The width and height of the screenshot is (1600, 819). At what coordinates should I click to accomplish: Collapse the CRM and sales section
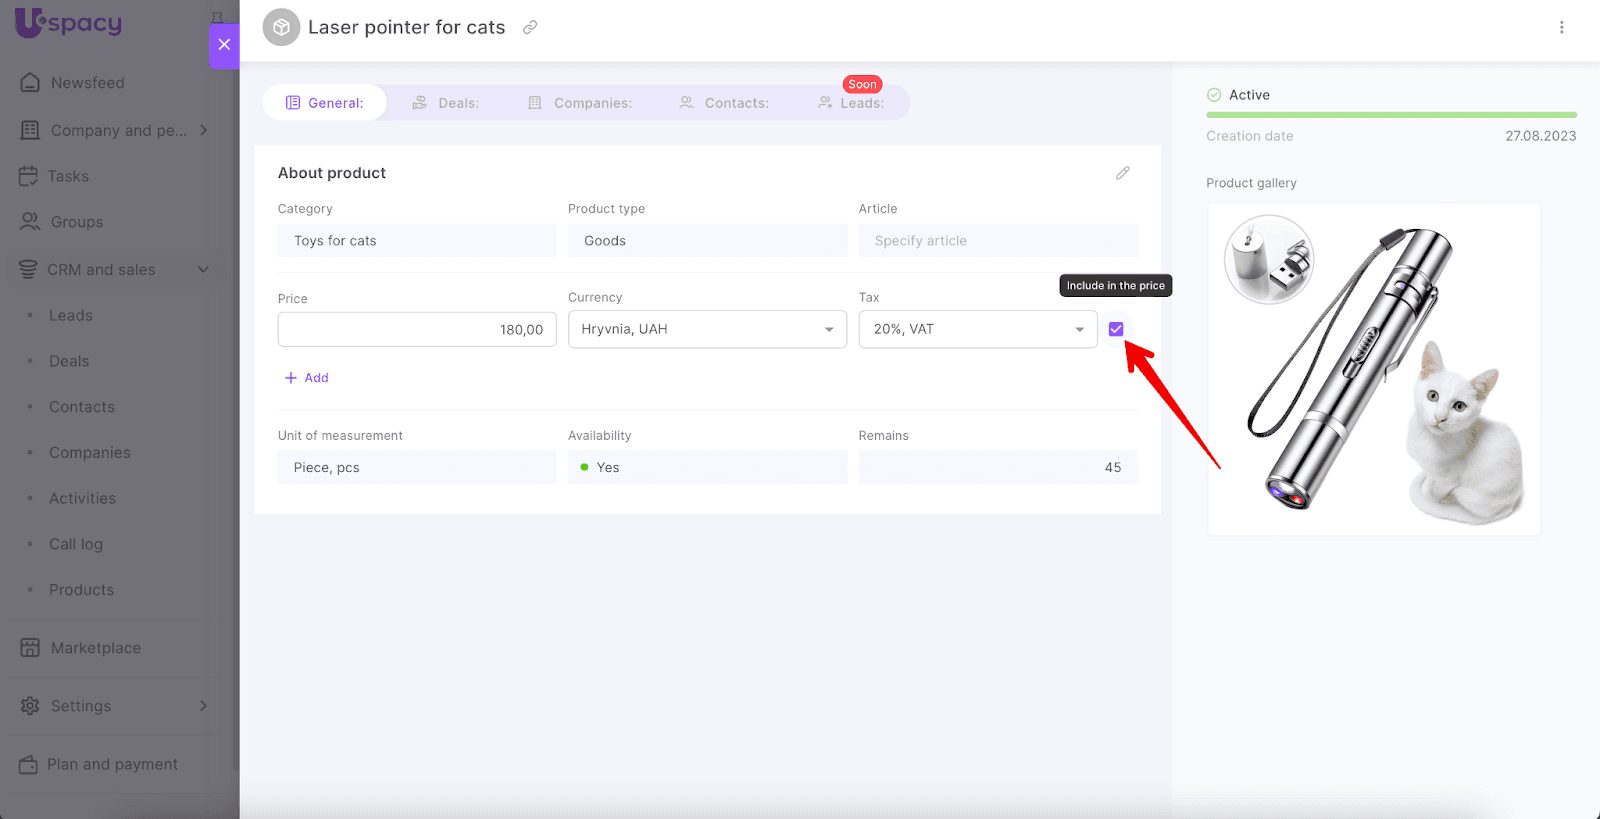[x=203, y=270]
